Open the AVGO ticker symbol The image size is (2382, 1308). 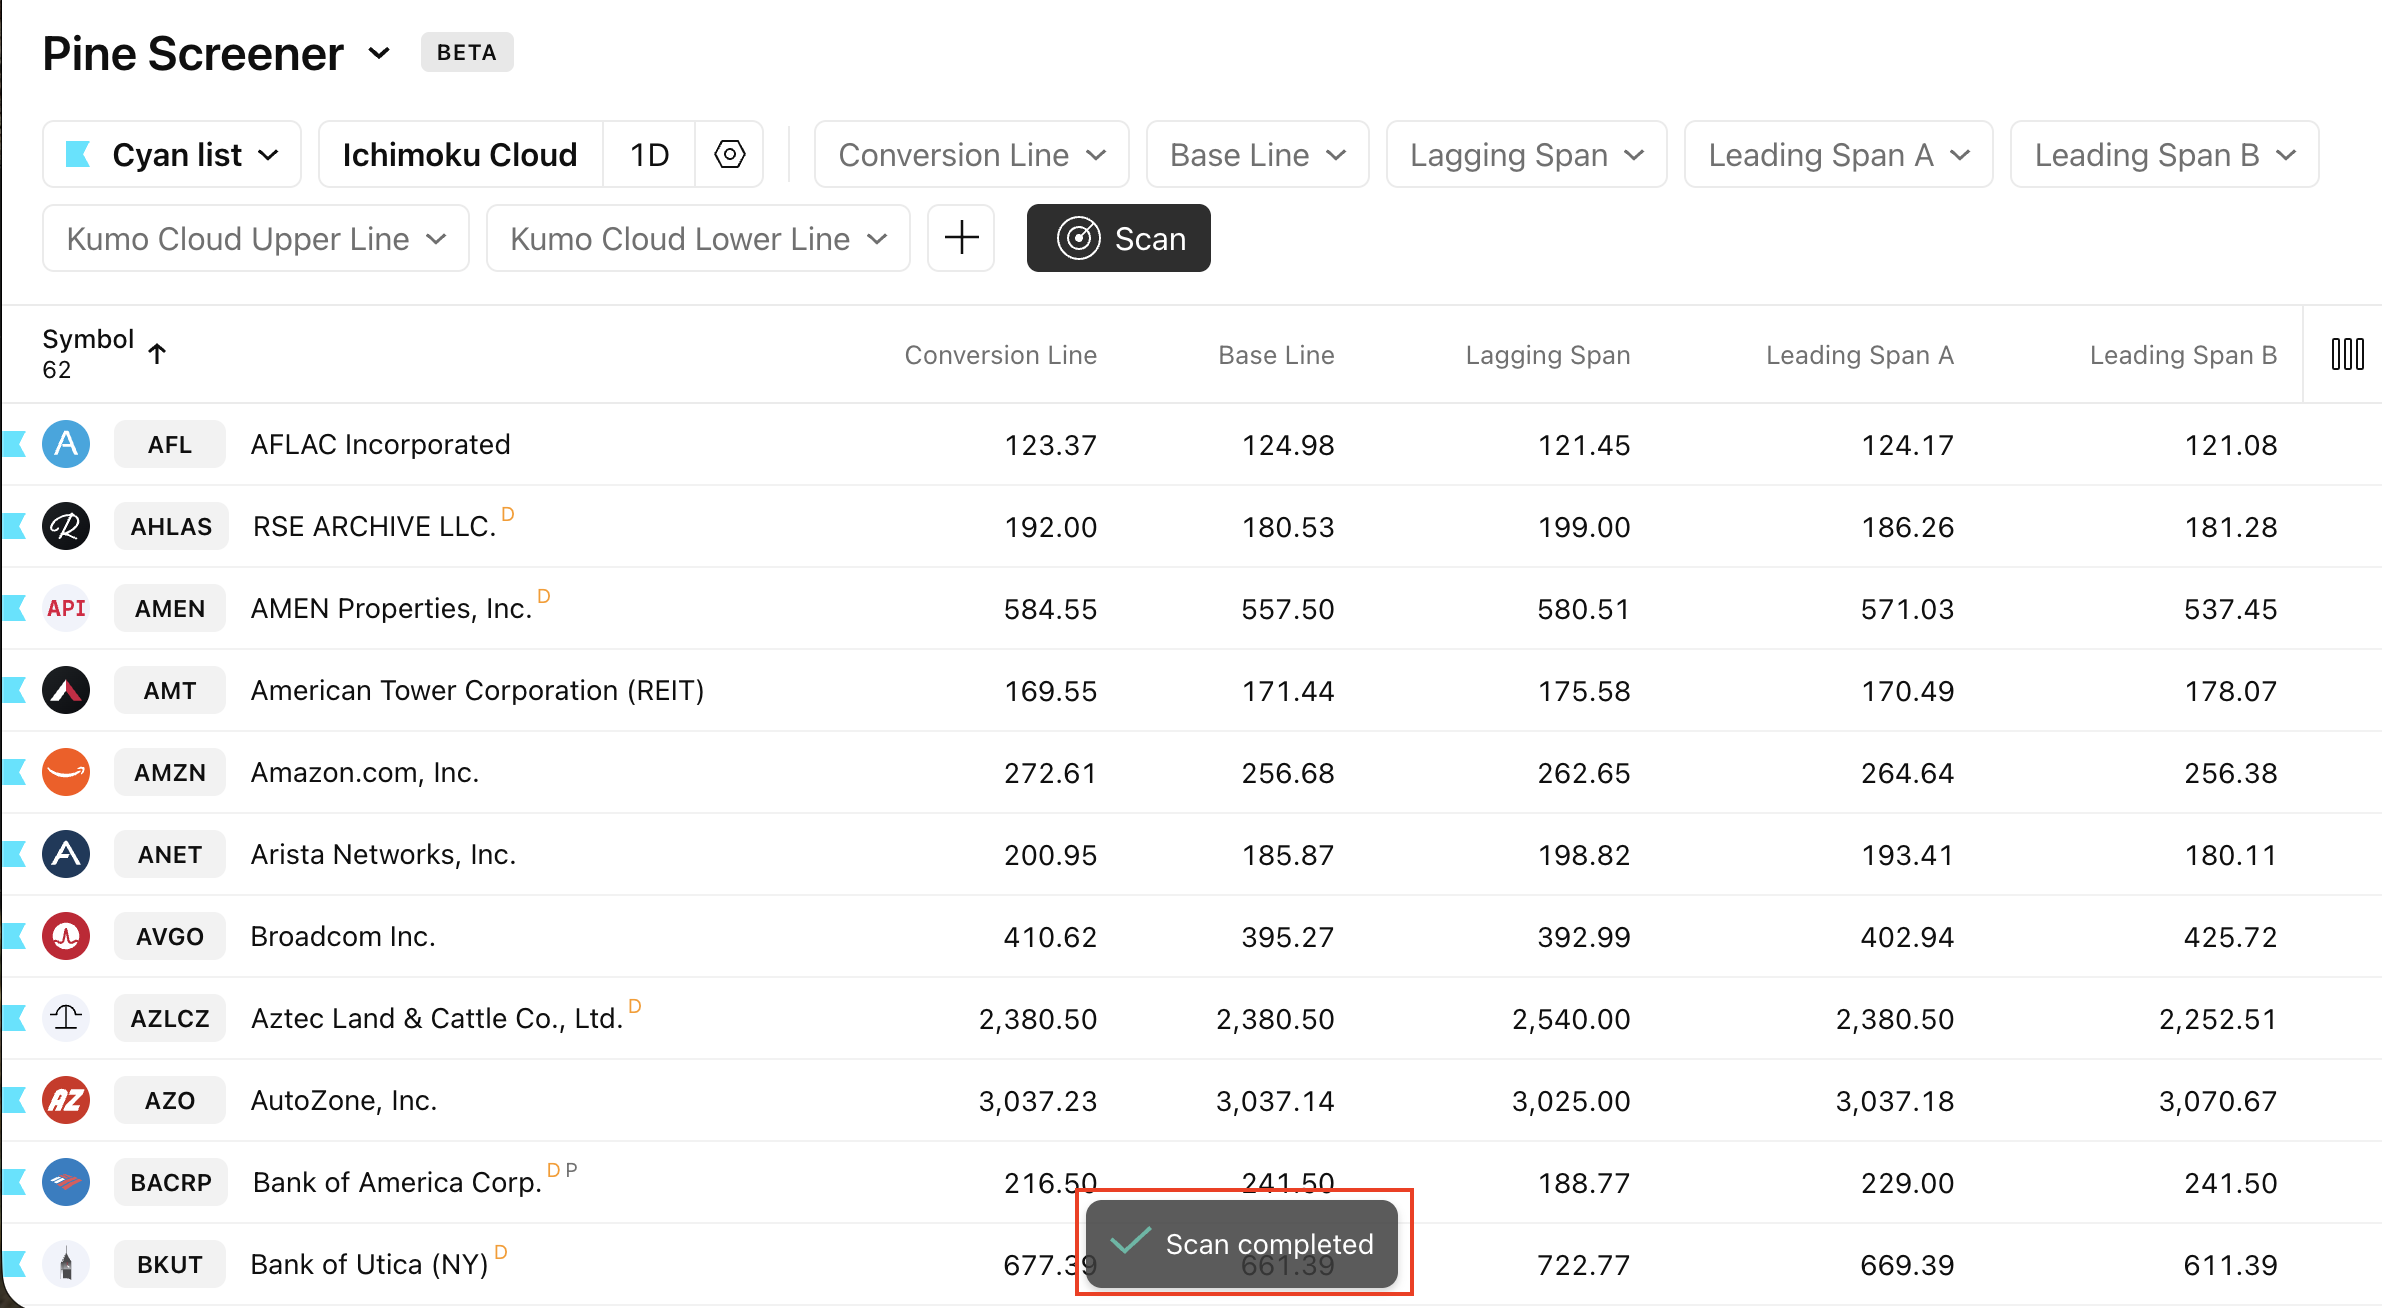170,936
